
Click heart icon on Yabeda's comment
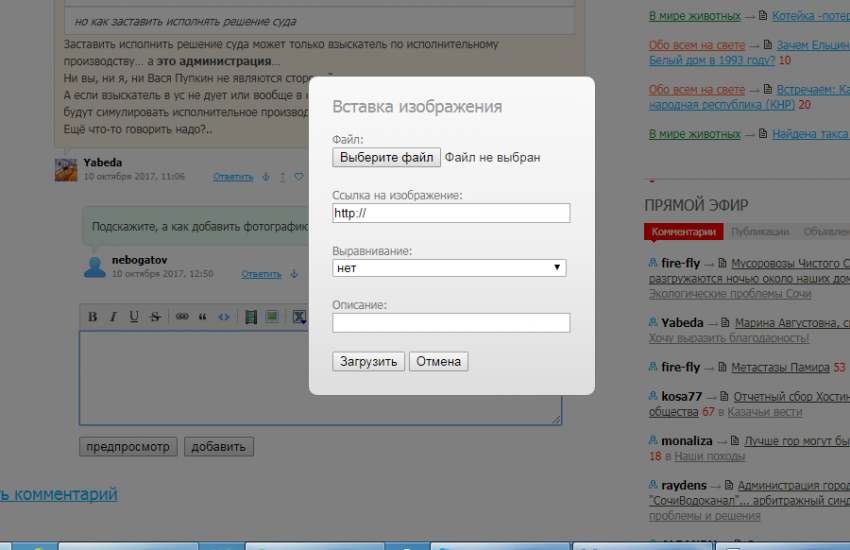coord(298,177)
